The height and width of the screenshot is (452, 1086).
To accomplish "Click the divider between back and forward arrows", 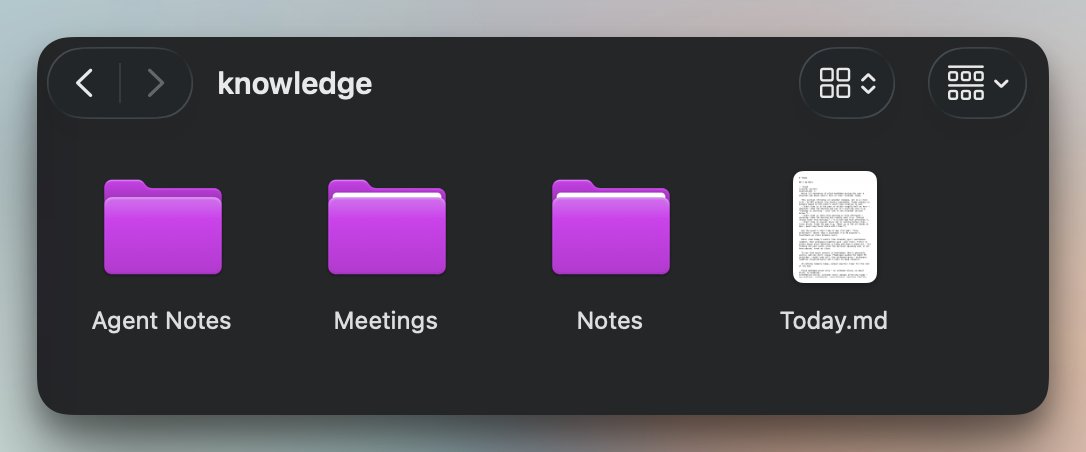I will [120, 83].
